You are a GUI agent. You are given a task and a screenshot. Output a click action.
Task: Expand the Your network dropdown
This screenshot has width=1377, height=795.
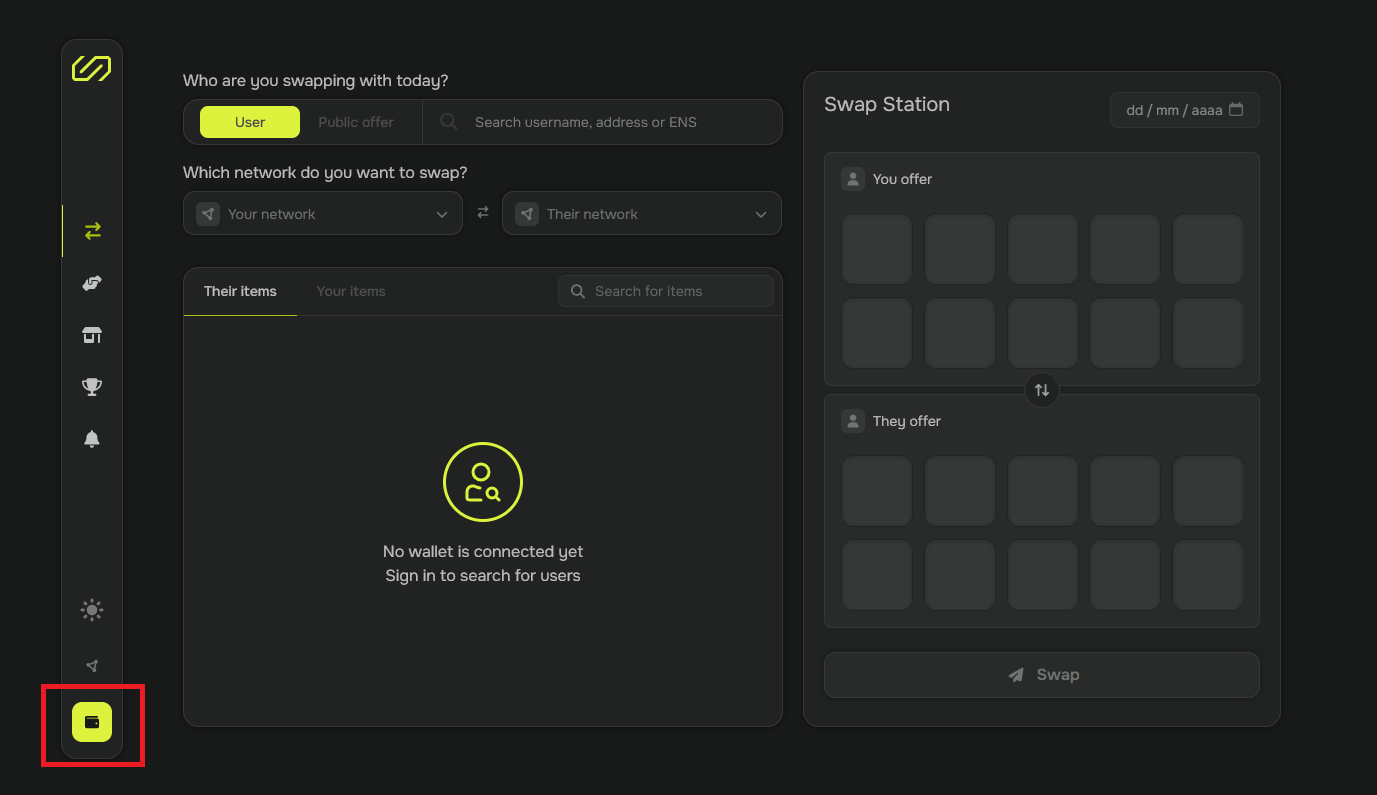(x=322, y=214)
